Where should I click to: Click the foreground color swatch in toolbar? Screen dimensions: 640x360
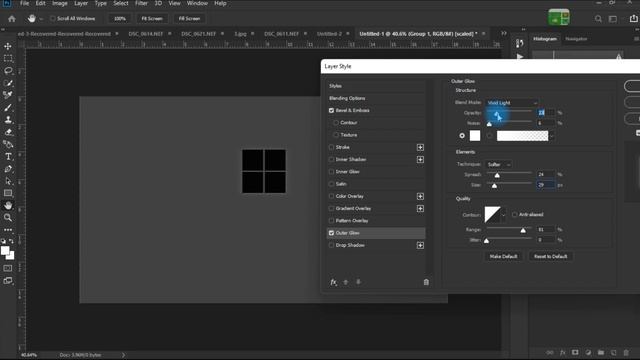pos(5,251)
